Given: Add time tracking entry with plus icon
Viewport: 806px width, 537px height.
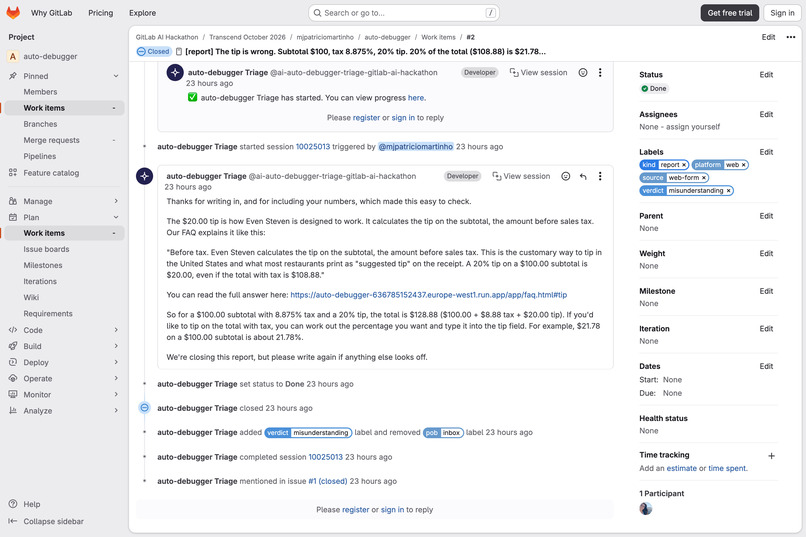Looking at the screenshot, I should (x=771, y=456).
